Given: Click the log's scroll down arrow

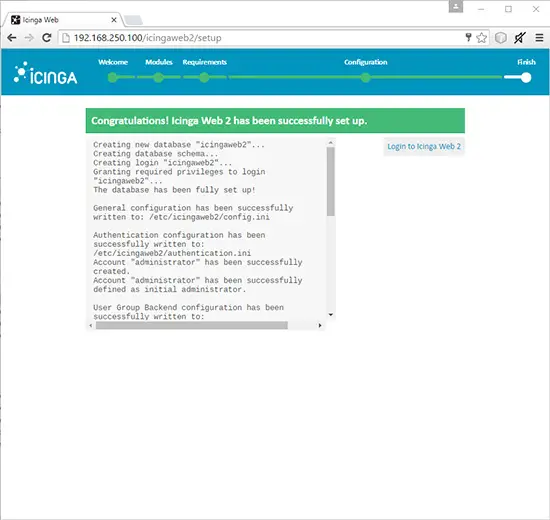Looking at the screenshot, I should 330,314.
